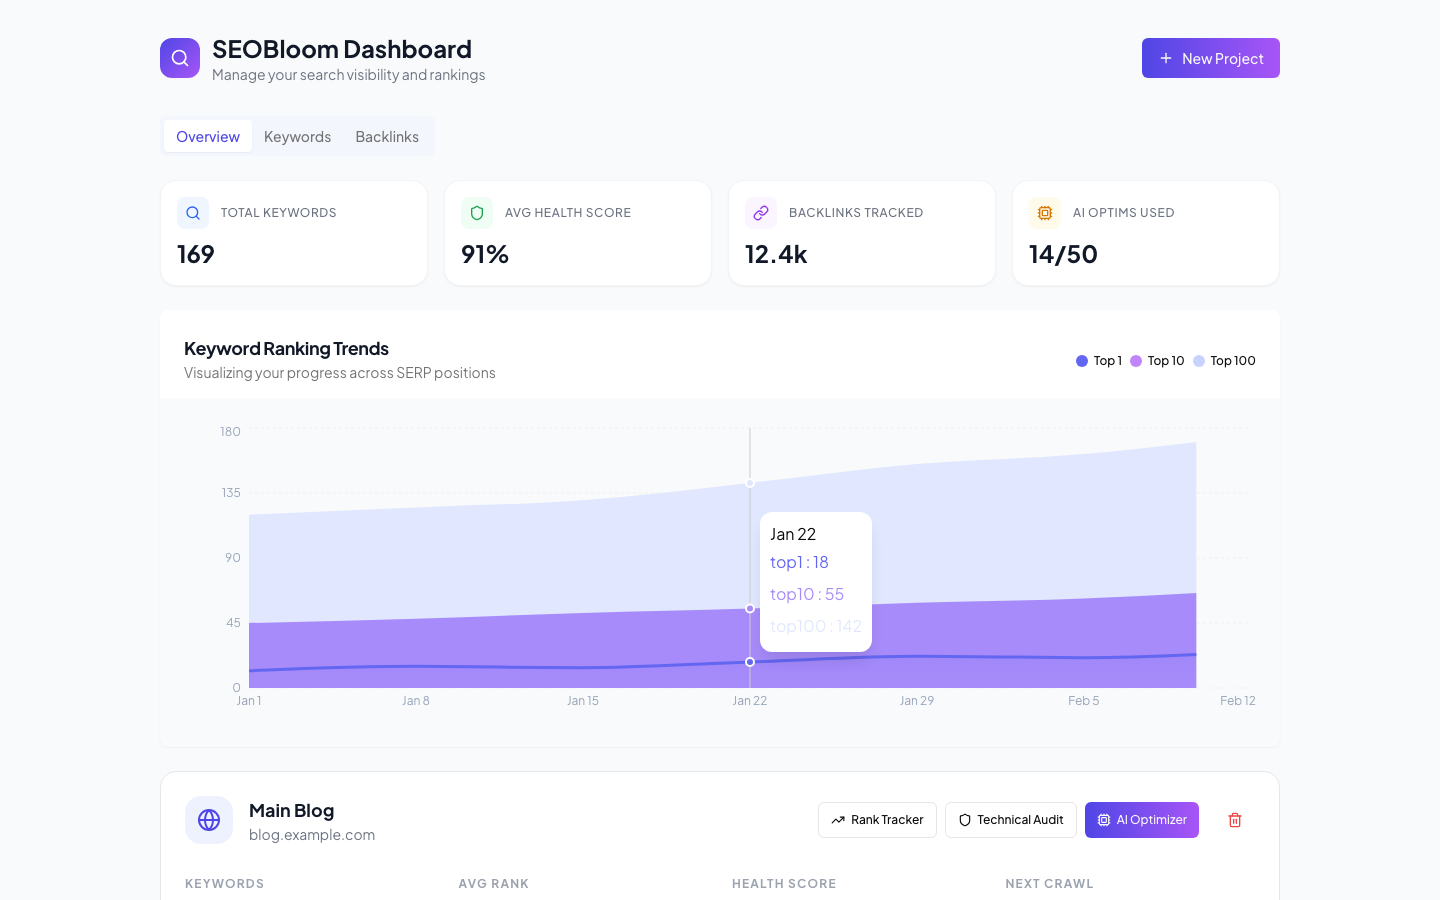Toggle the Top 10 series visibility
Image resolution: width=1440 pixels, height=900 pixels.
(x=1157, y=360)
